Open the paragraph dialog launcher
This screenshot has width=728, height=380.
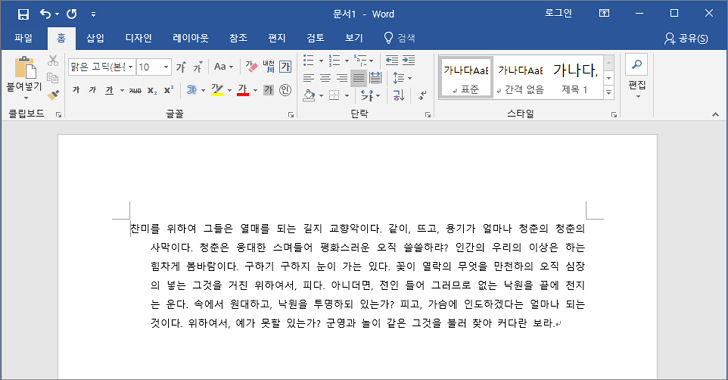428,114
